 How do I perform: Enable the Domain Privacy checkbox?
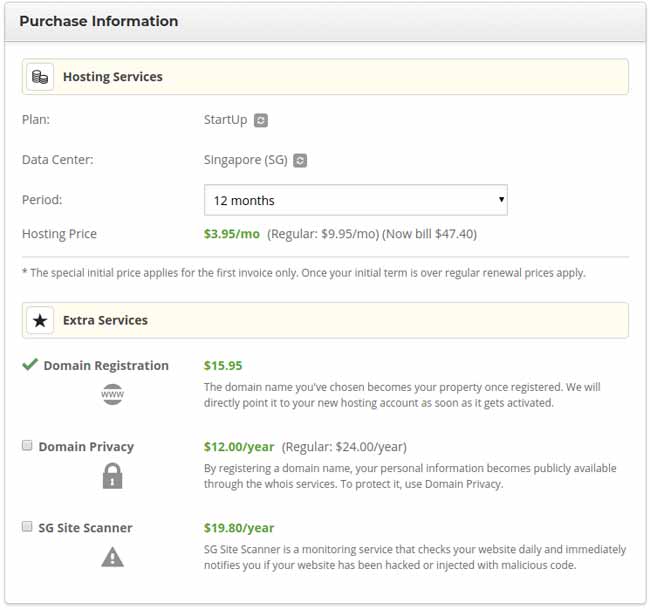click(27, 445)
